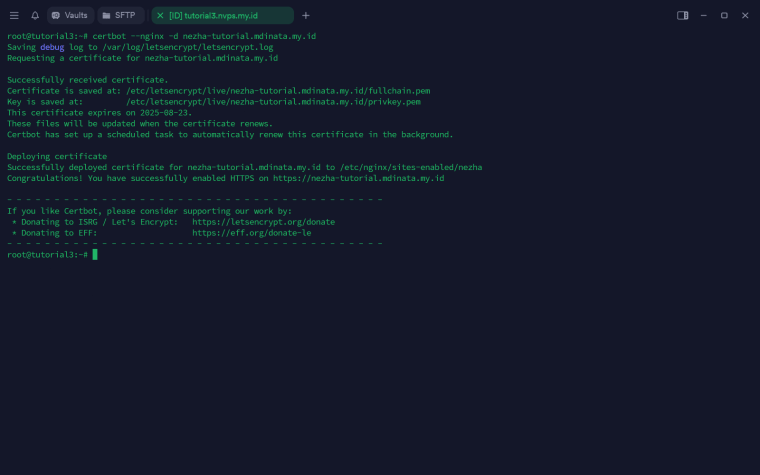The image size is (760, 475).
Task: Click the /var/log/letsencrypt/letsencrypt.log path
Action: click(x=188, y=48)
